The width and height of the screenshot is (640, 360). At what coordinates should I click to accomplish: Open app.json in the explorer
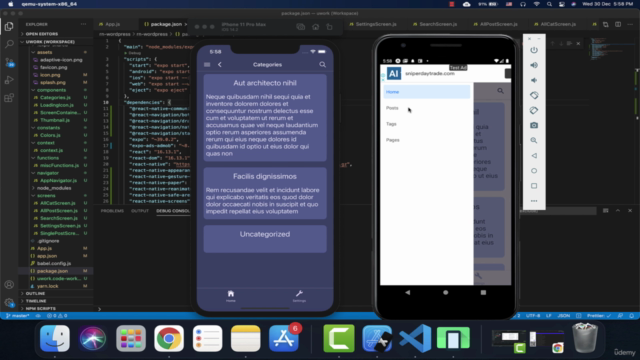point(47,256)
